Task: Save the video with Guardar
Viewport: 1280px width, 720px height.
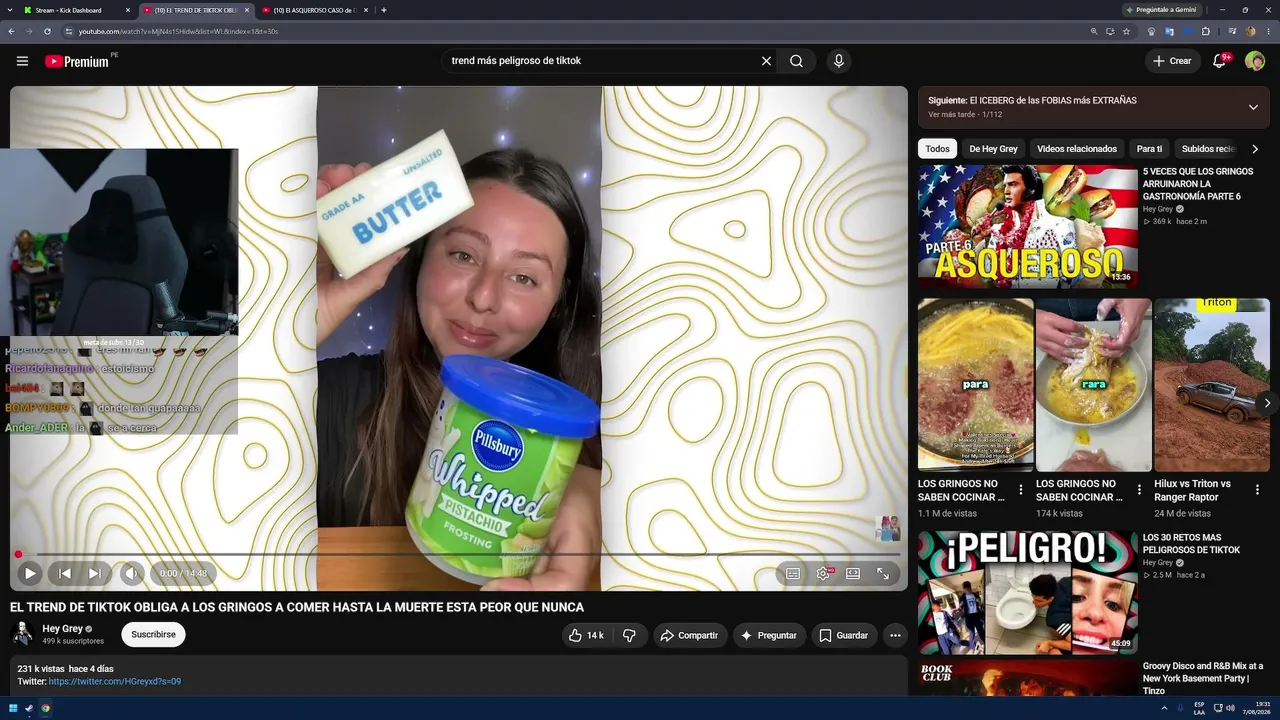Action: point(844,635)
